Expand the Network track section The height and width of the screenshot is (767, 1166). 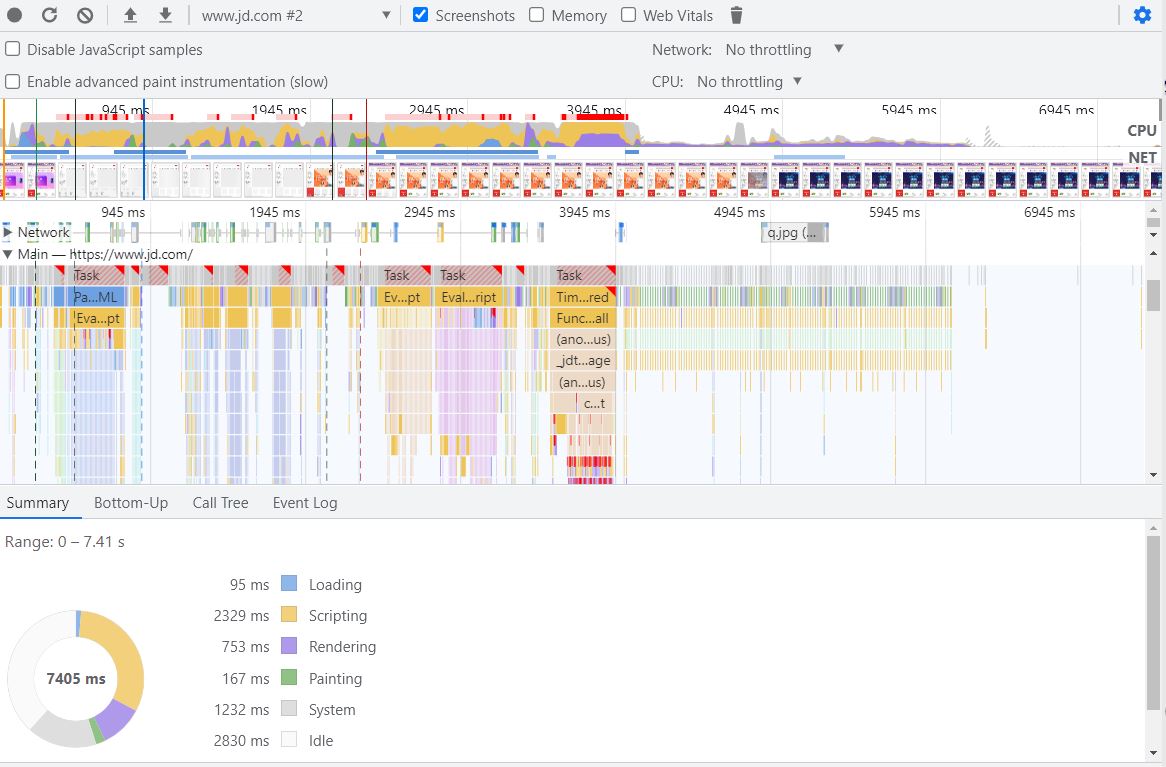coord(8,232)
